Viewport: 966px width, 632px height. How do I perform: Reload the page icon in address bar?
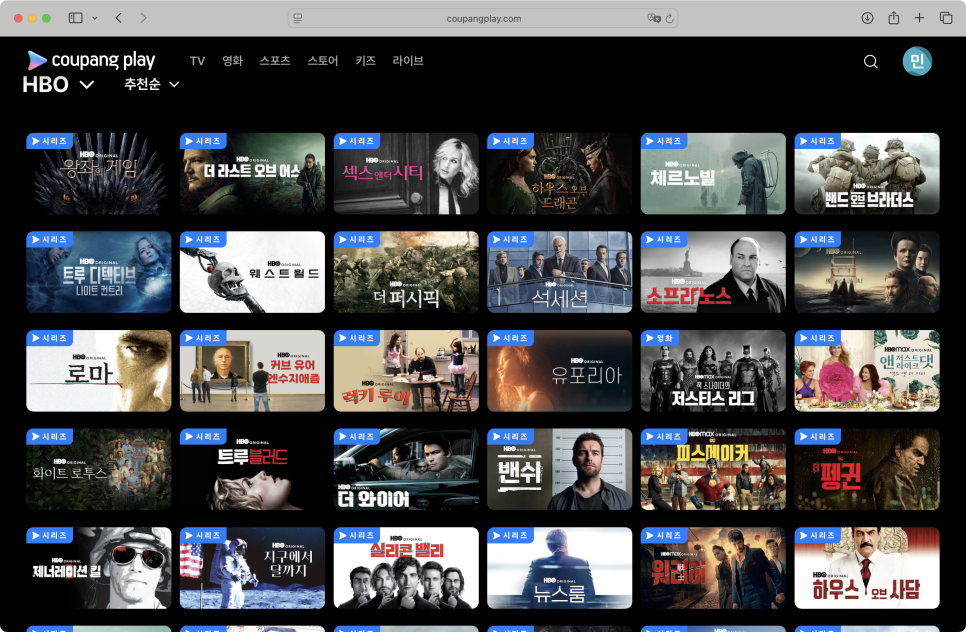670,18
